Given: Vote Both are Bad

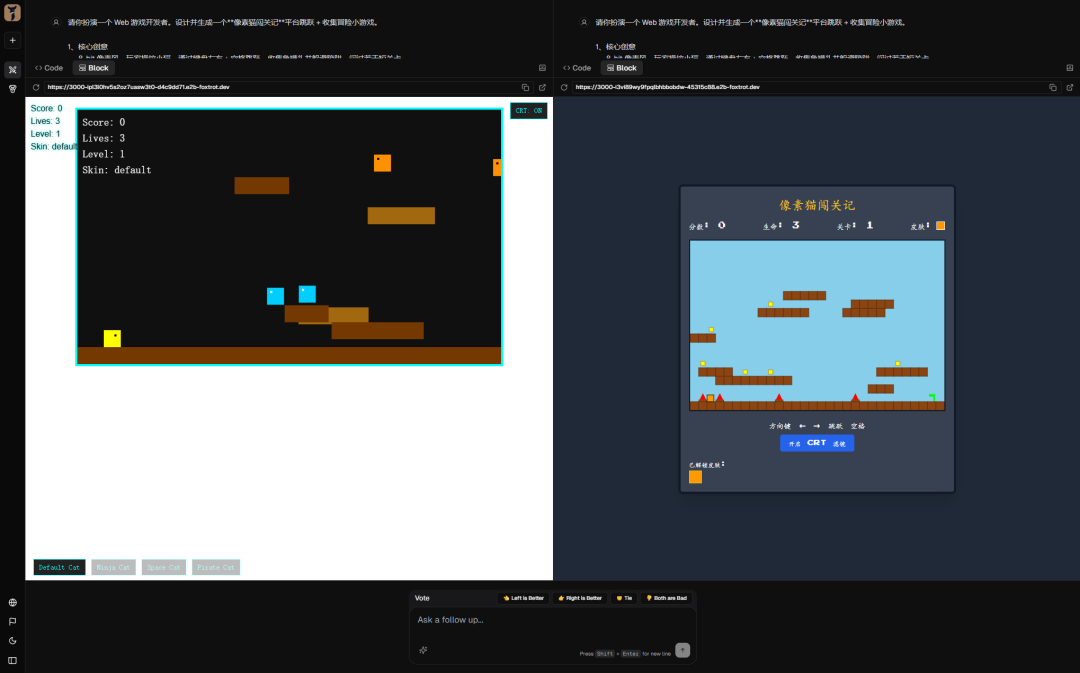Looking at the screenshot, I should pos(667,598).
